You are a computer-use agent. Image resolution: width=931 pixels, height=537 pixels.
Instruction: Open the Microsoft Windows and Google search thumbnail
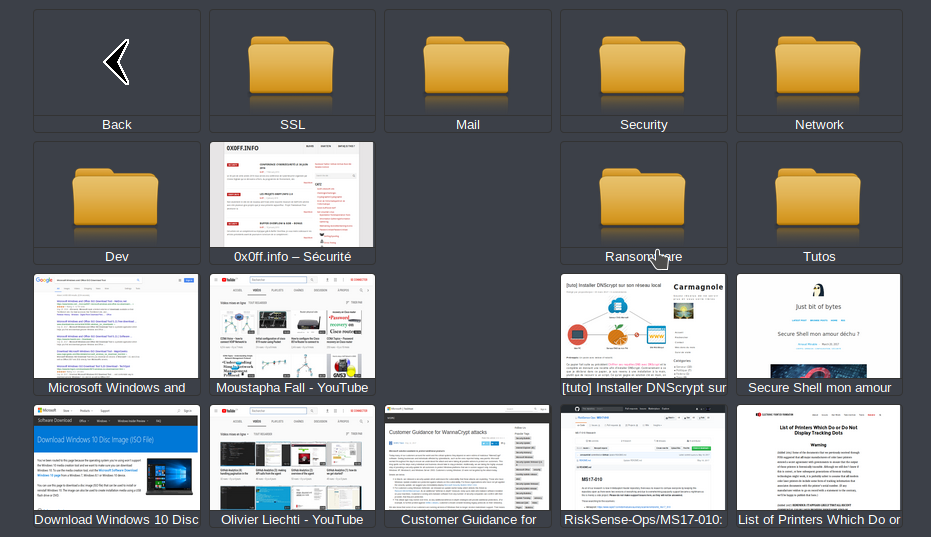[x=116, y=326]
